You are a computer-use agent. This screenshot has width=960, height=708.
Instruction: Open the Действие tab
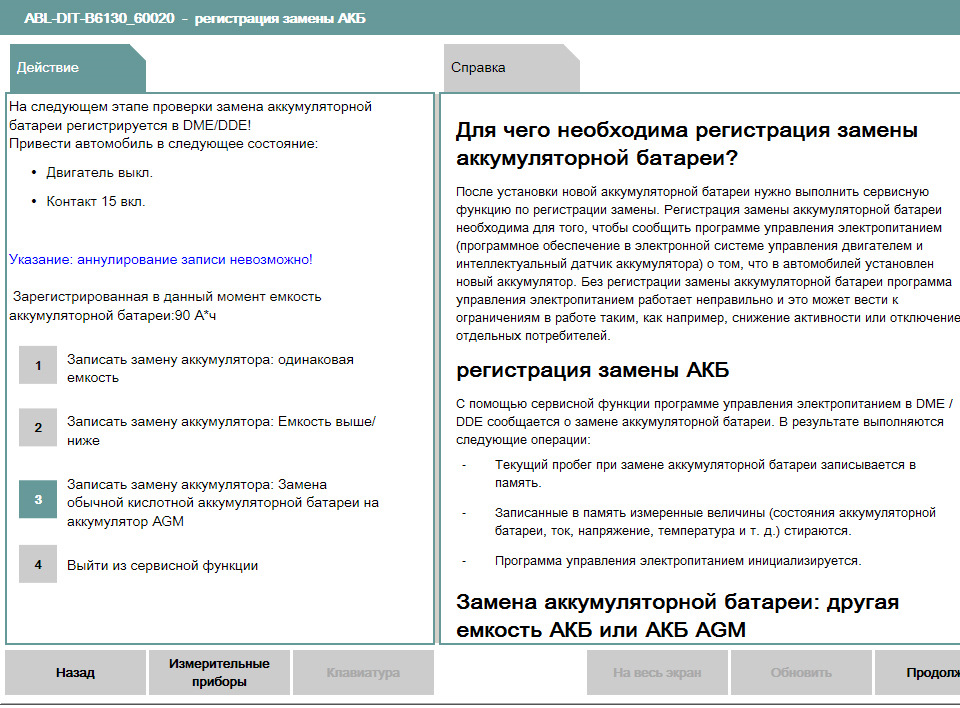78,68
